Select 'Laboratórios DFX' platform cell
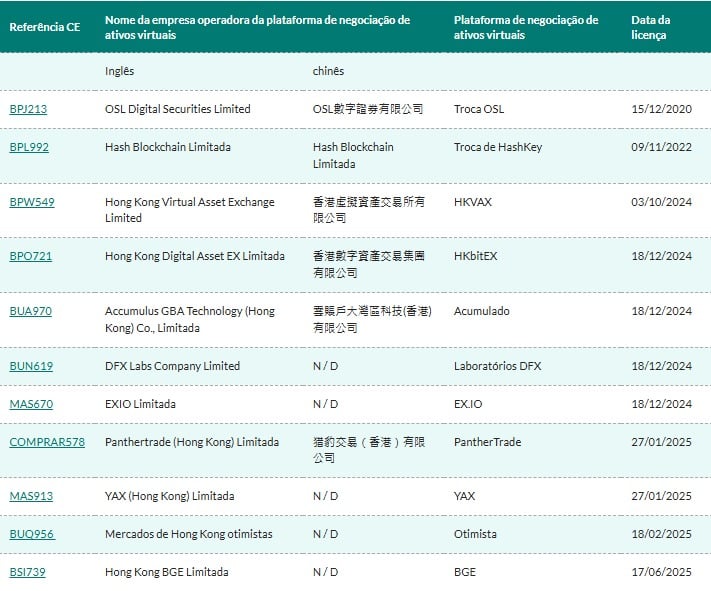Viewport: 711px width, 591px height. pyautogui.click(x=497, y=366)
